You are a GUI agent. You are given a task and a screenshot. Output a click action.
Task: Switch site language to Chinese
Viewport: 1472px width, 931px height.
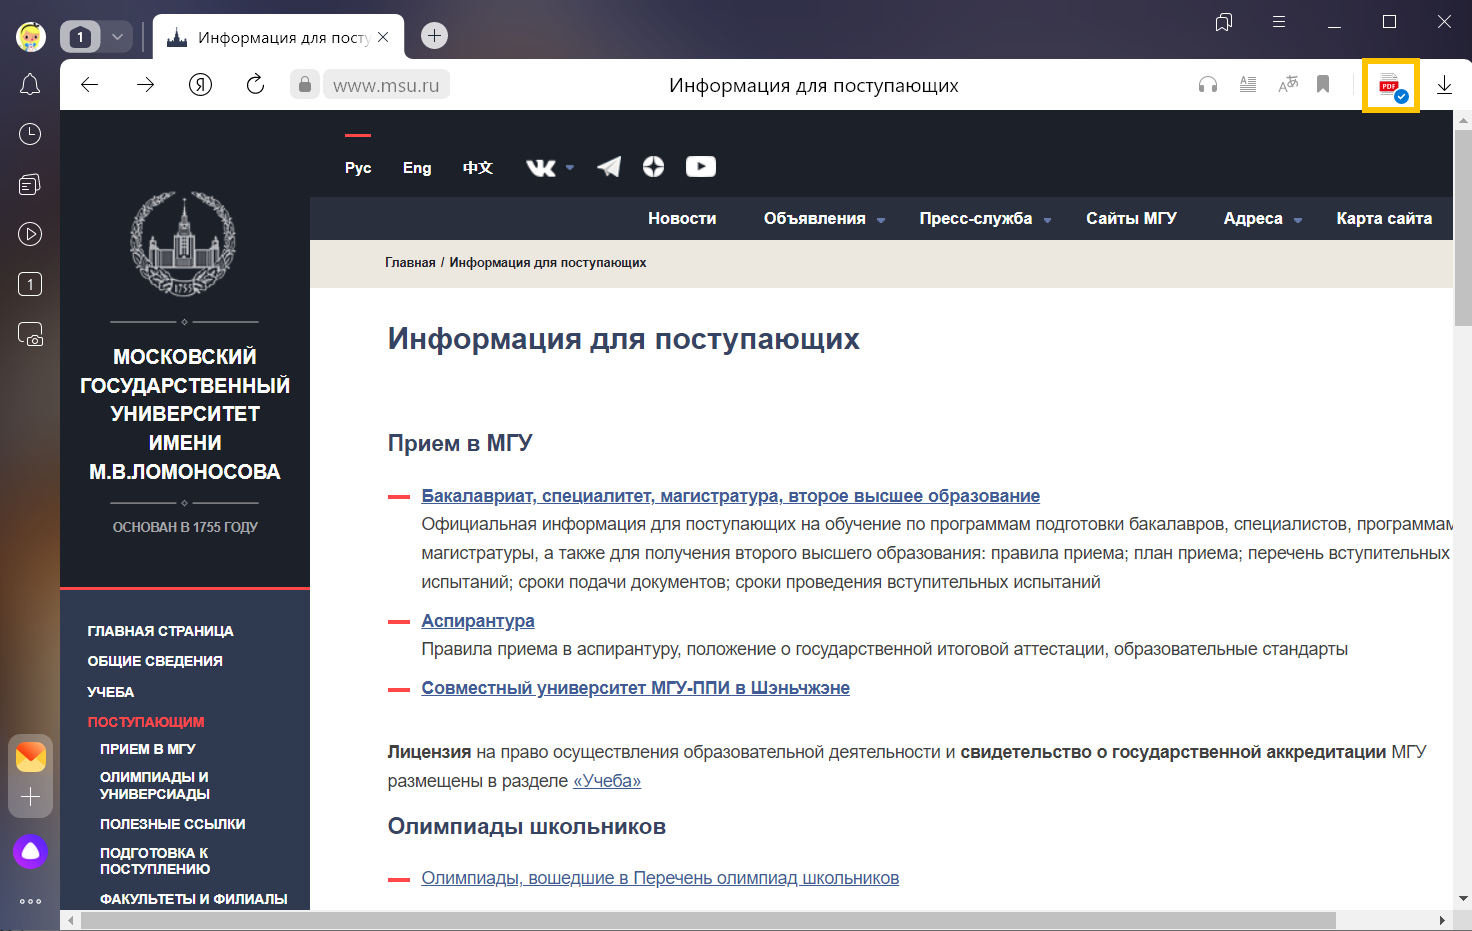477,168
